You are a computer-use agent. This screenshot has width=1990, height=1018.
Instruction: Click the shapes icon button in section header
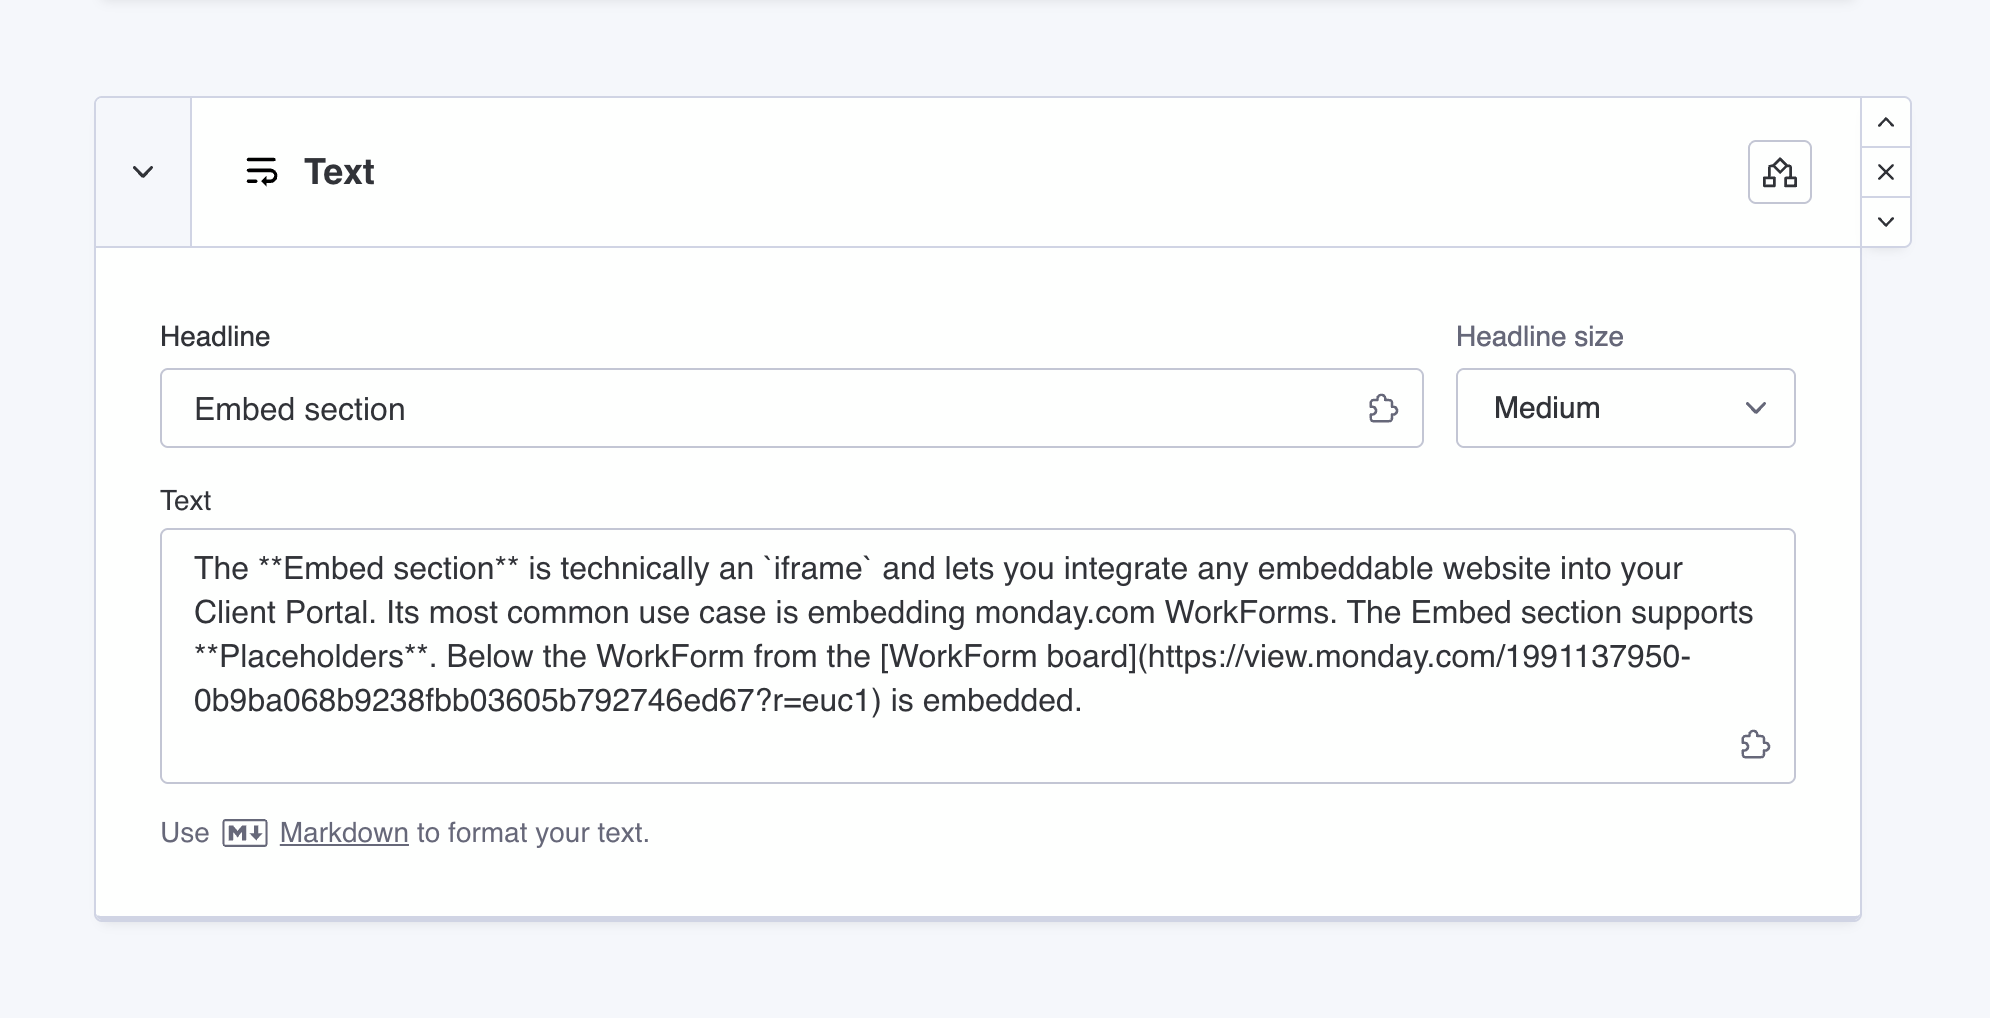pos(1779,172)
